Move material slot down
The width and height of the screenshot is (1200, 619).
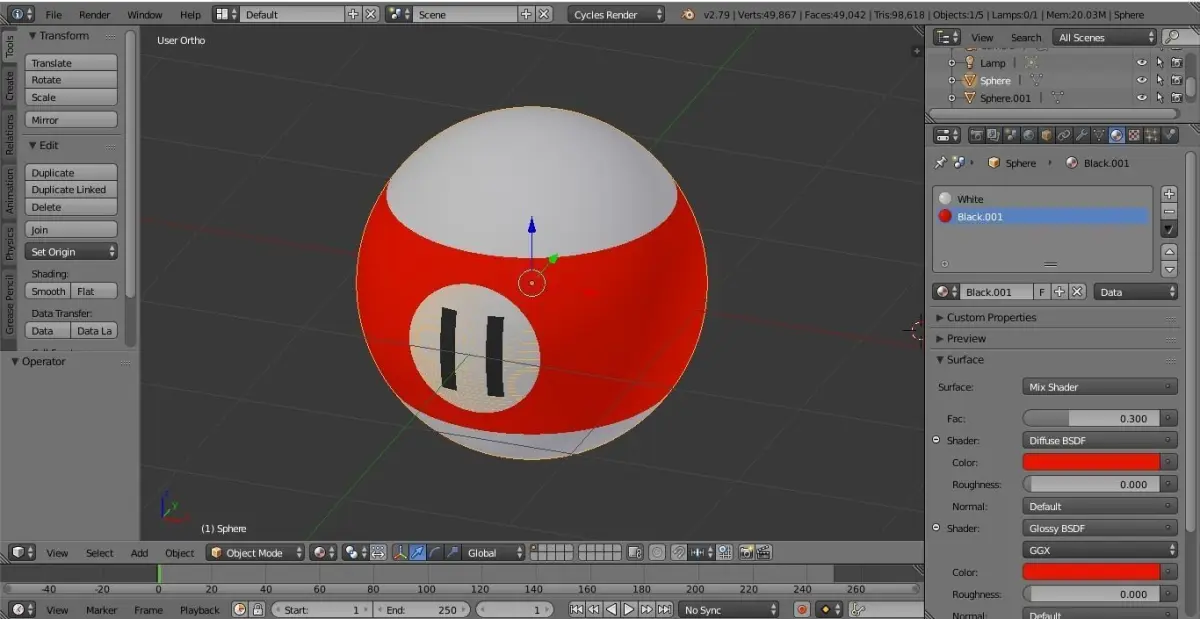(x=1169, y=269)
